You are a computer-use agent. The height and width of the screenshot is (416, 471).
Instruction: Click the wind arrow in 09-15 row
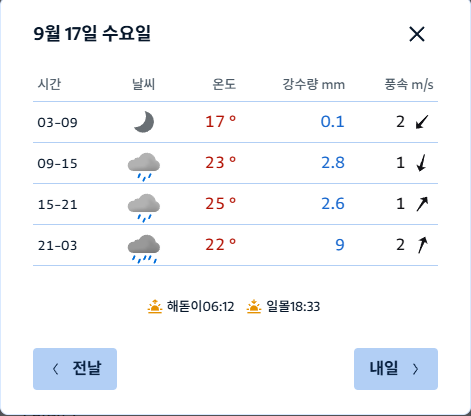[422, 163]
